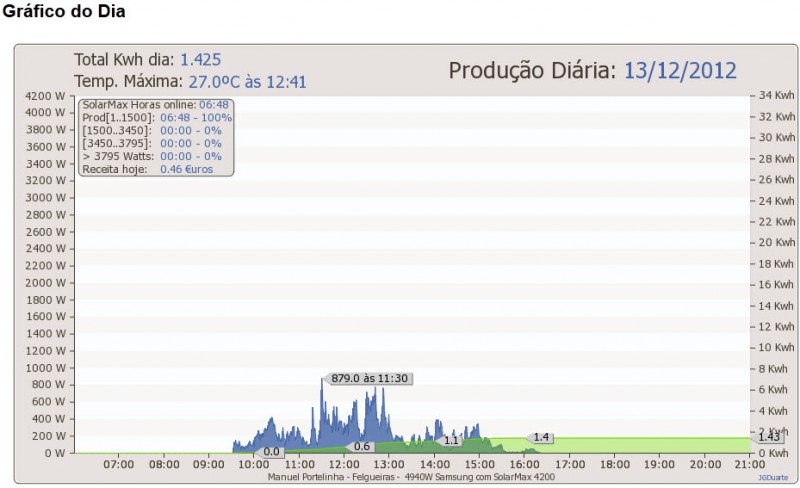
Task: Click the '1.43' final value marker
Action: click(768, 437)
